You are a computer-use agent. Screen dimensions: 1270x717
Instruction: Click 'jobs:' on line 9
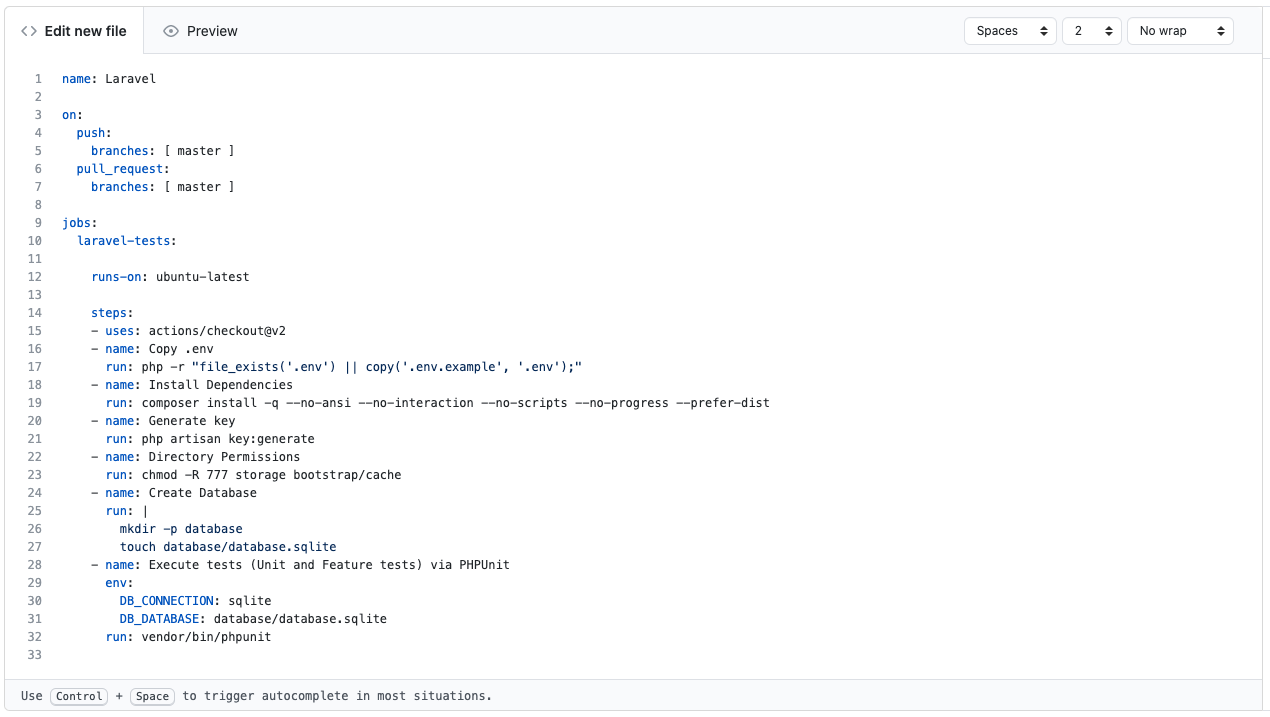[x=80, y=223]
